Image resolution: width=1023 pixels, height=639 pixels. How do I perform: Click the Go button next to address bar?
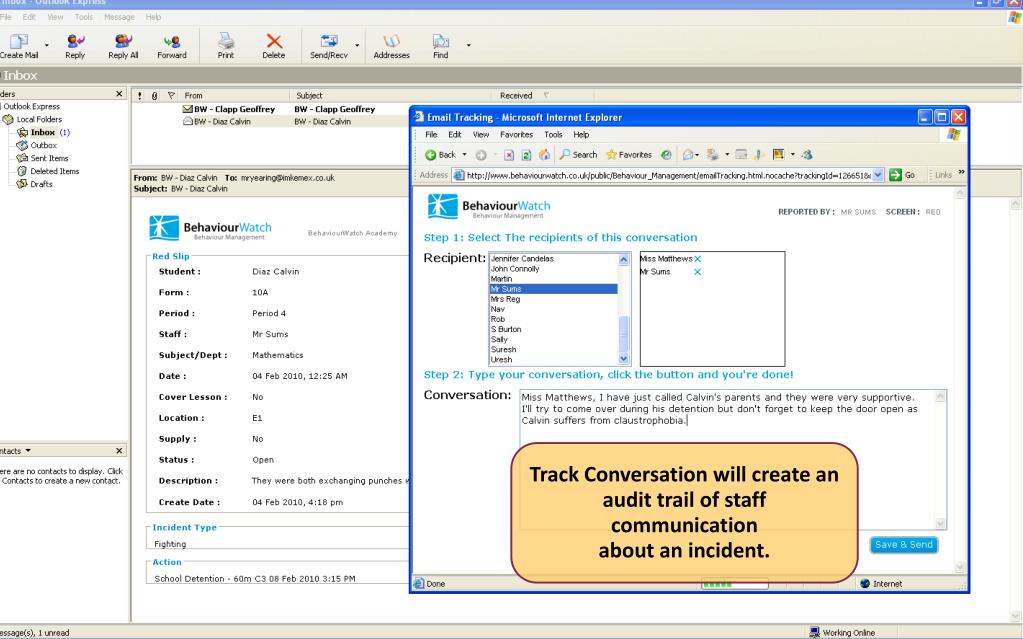902,175
